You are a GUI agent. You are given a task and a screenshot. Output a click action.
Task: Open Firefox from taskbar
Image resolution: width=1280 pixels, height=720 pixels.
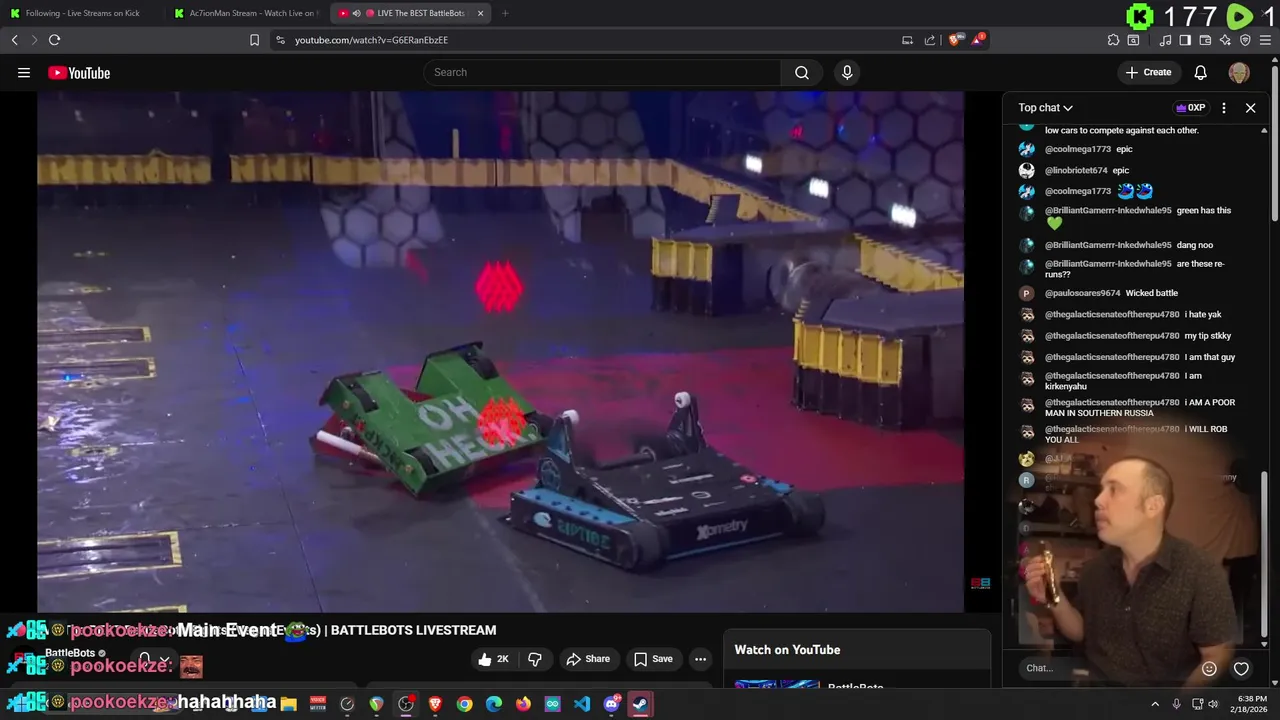click(523, 704)
